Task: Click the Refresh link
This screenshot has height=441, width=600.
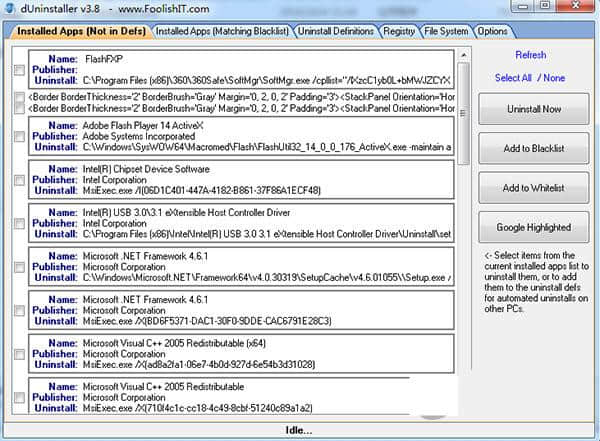Action: click(x=531, y=55)
